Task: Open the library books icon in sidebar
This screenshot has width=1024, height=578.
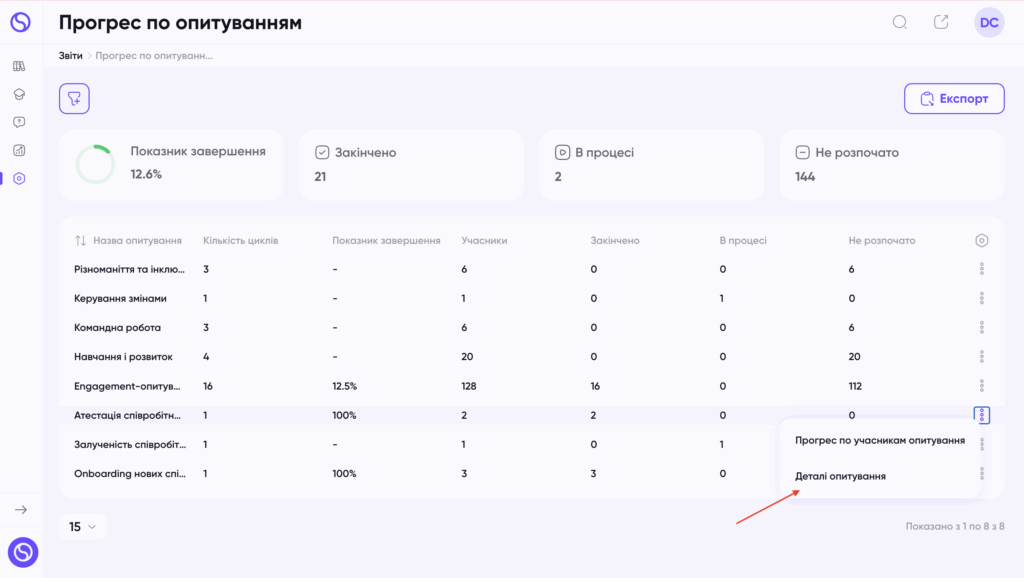Action: [x=19, y=66]
